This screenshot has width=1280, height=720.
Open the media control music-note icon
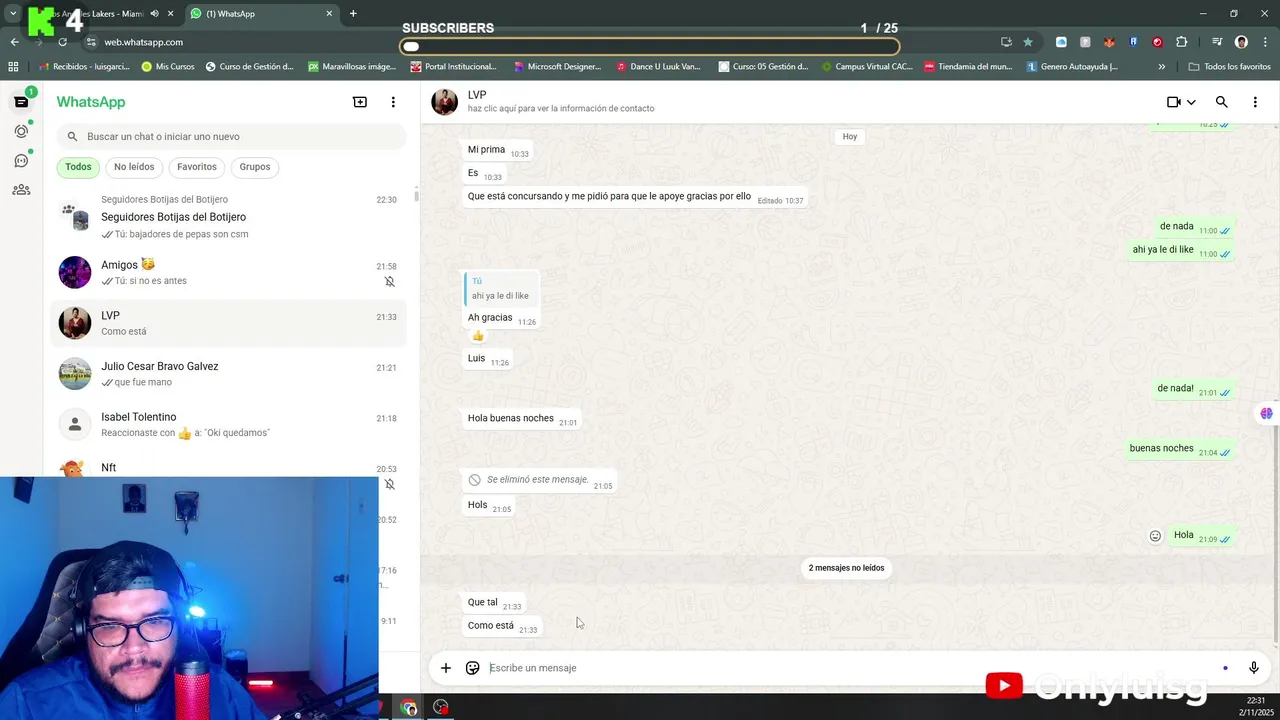point(1217,42)
